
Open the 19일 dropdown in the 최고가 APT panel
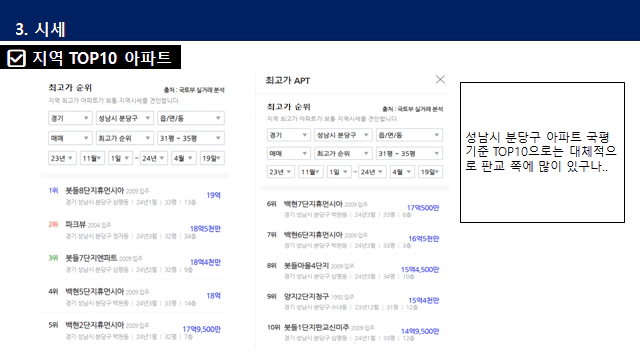pos(431,172)
